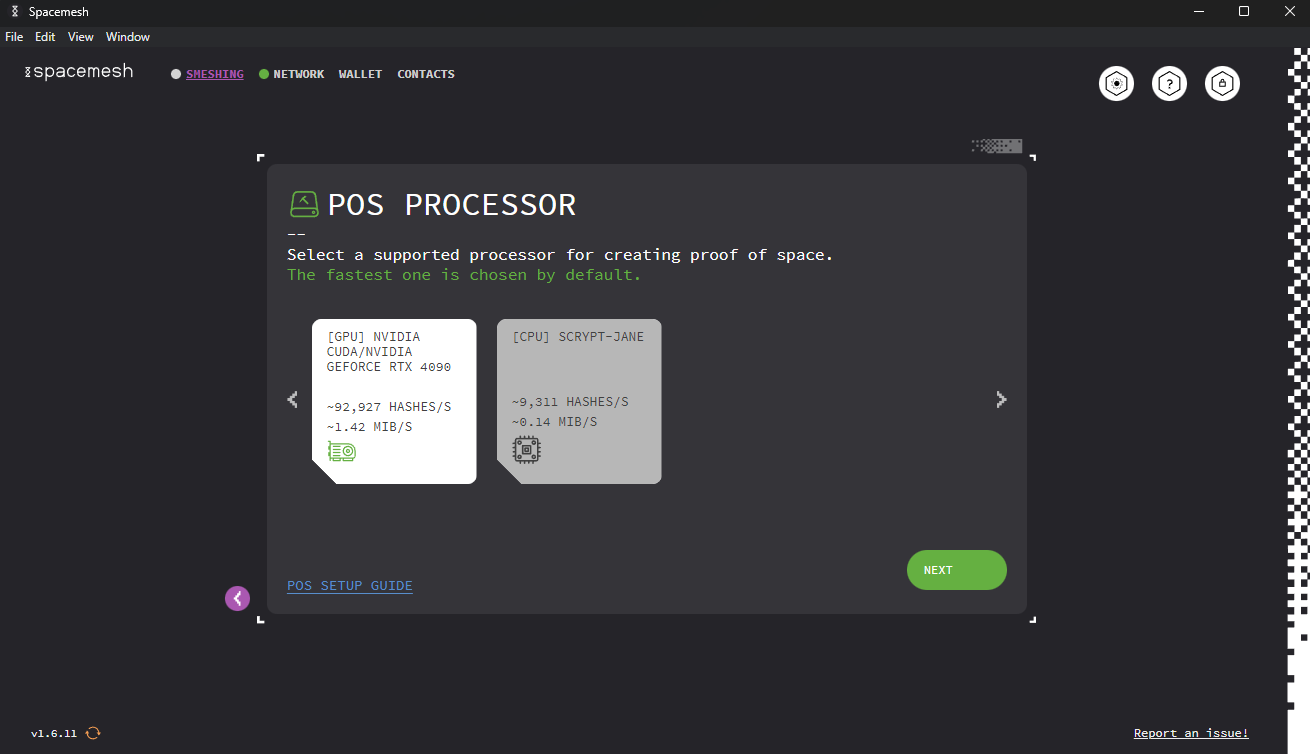Click the update refresh icon beside version
This screenshot has height=754, width=1310.
click(93, 733)
